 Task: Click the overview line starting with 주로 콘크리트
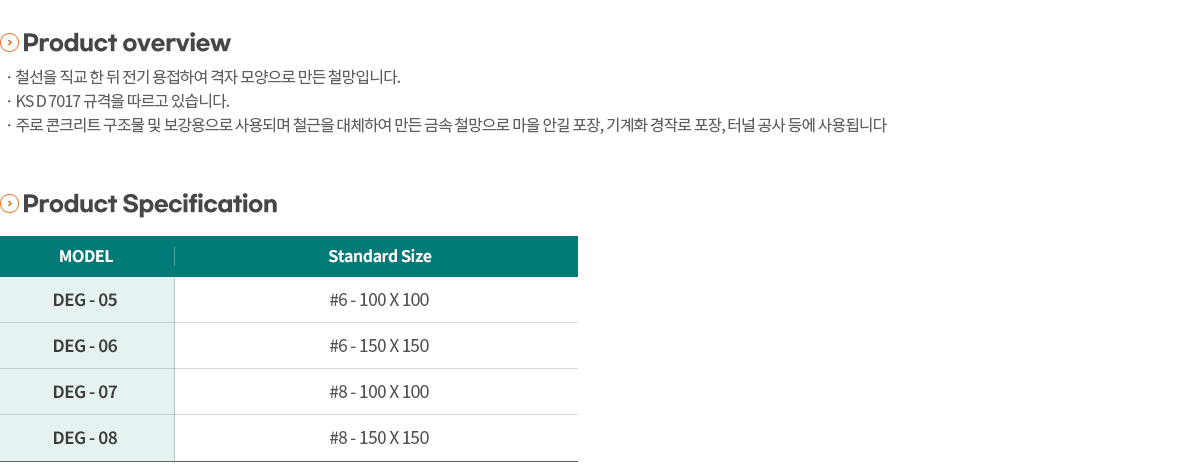[446, 125]
